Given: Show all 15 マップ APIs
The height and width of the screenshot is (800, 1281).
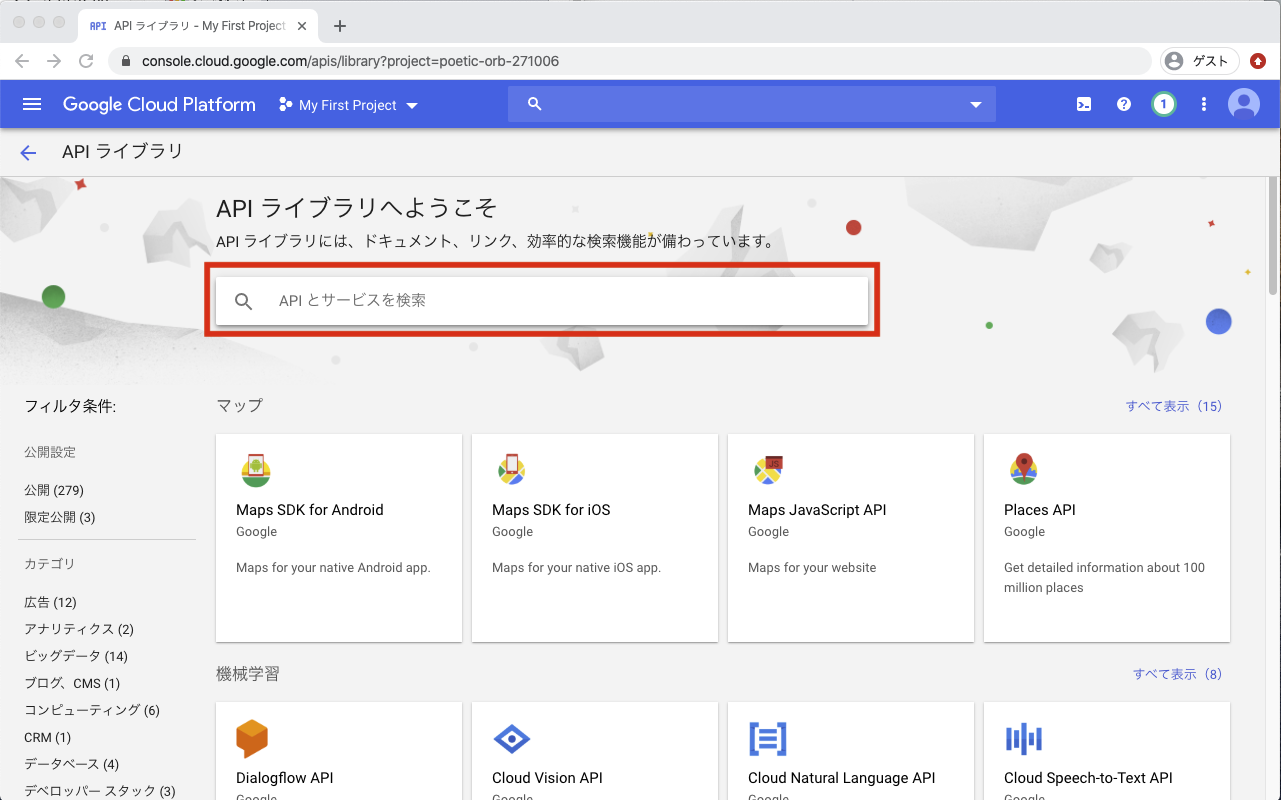Looking at the screenshot, I should pos(1174,406).
